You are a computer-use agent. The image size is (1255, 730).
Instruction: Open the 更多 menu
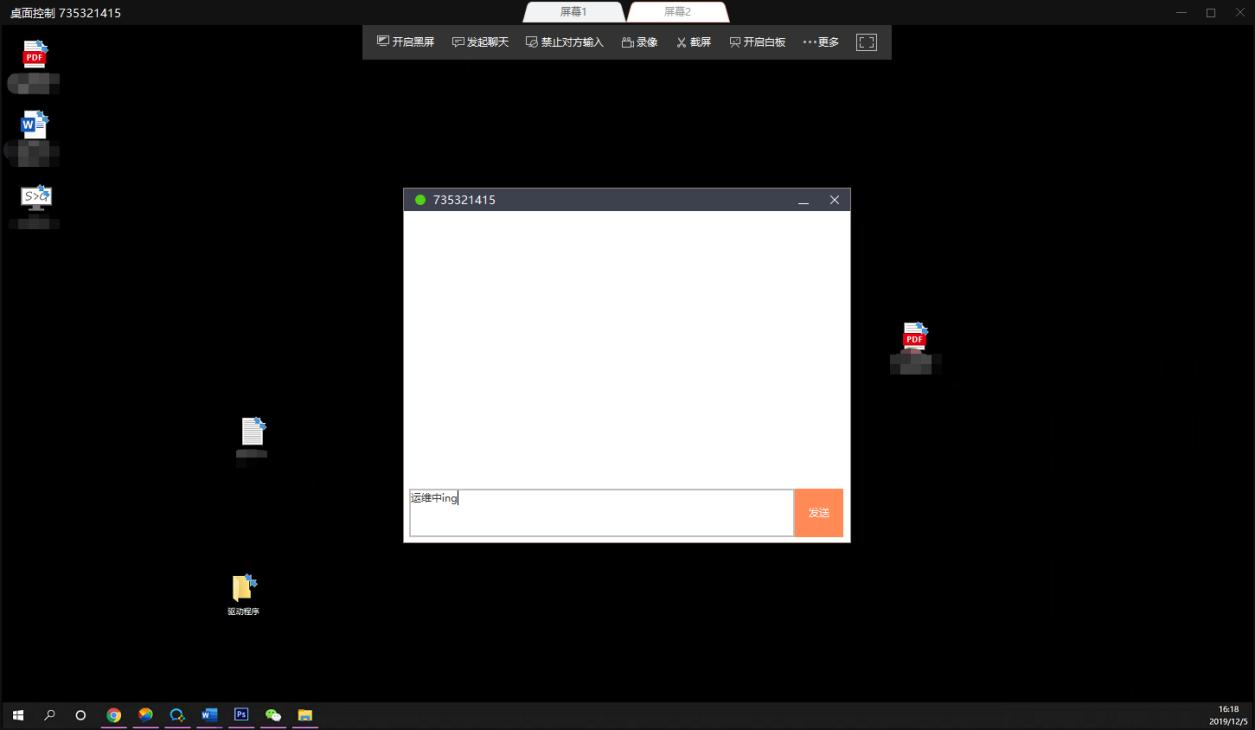[821, 42]
